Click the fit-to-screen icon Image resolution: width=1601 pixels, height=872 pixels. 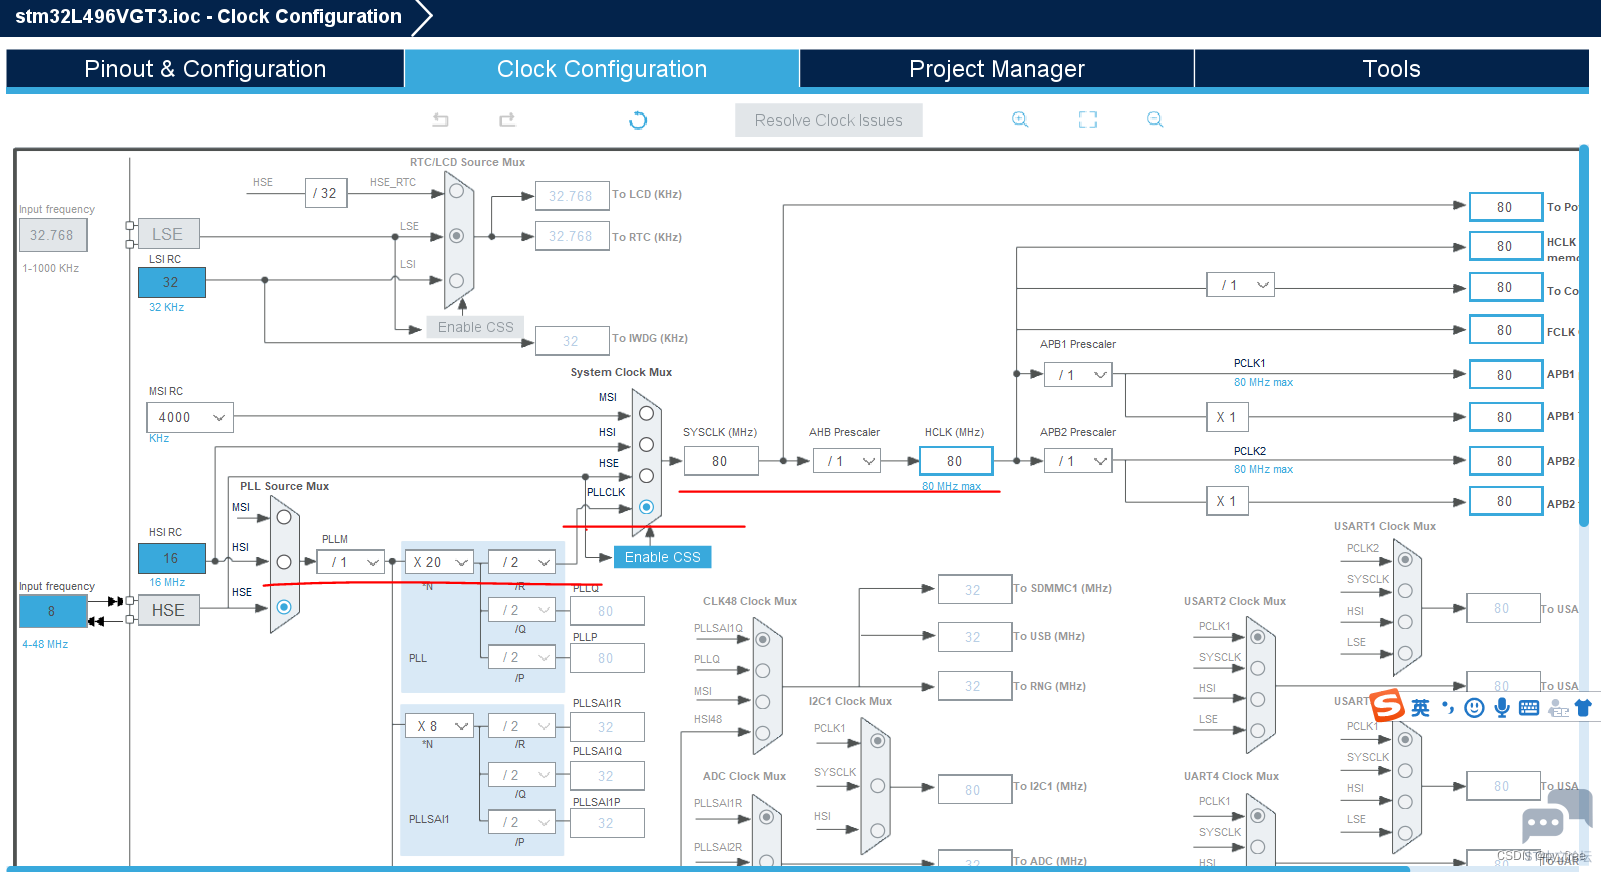(x=1088, y=120)
